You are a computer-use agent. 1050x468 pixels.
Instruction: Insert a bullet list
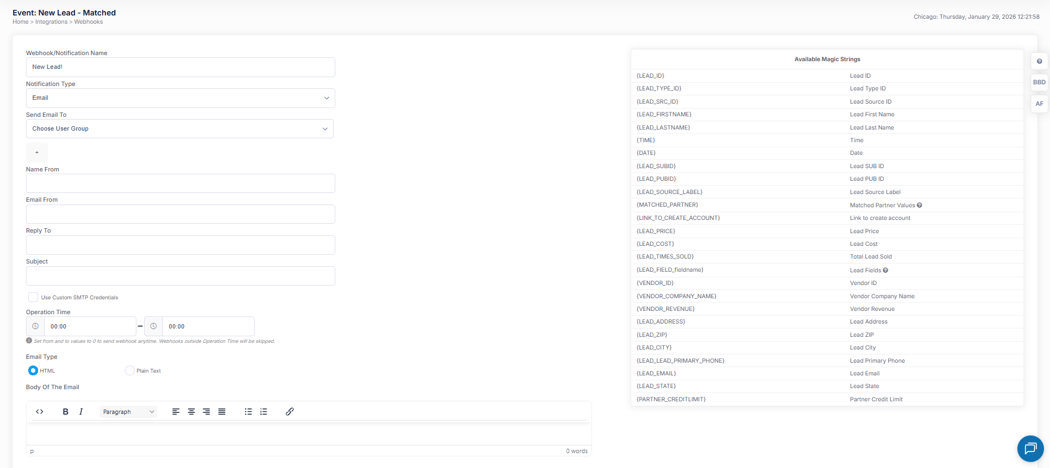pos(248,412)
